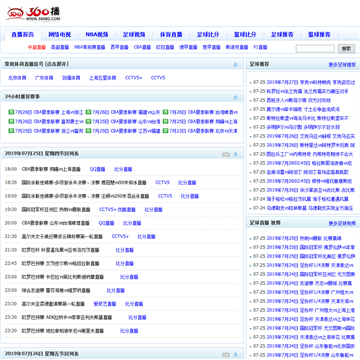Select the 足球推荐 tab
The height and width of the screenshot is (360, 360).
click(x=282, y=35)
